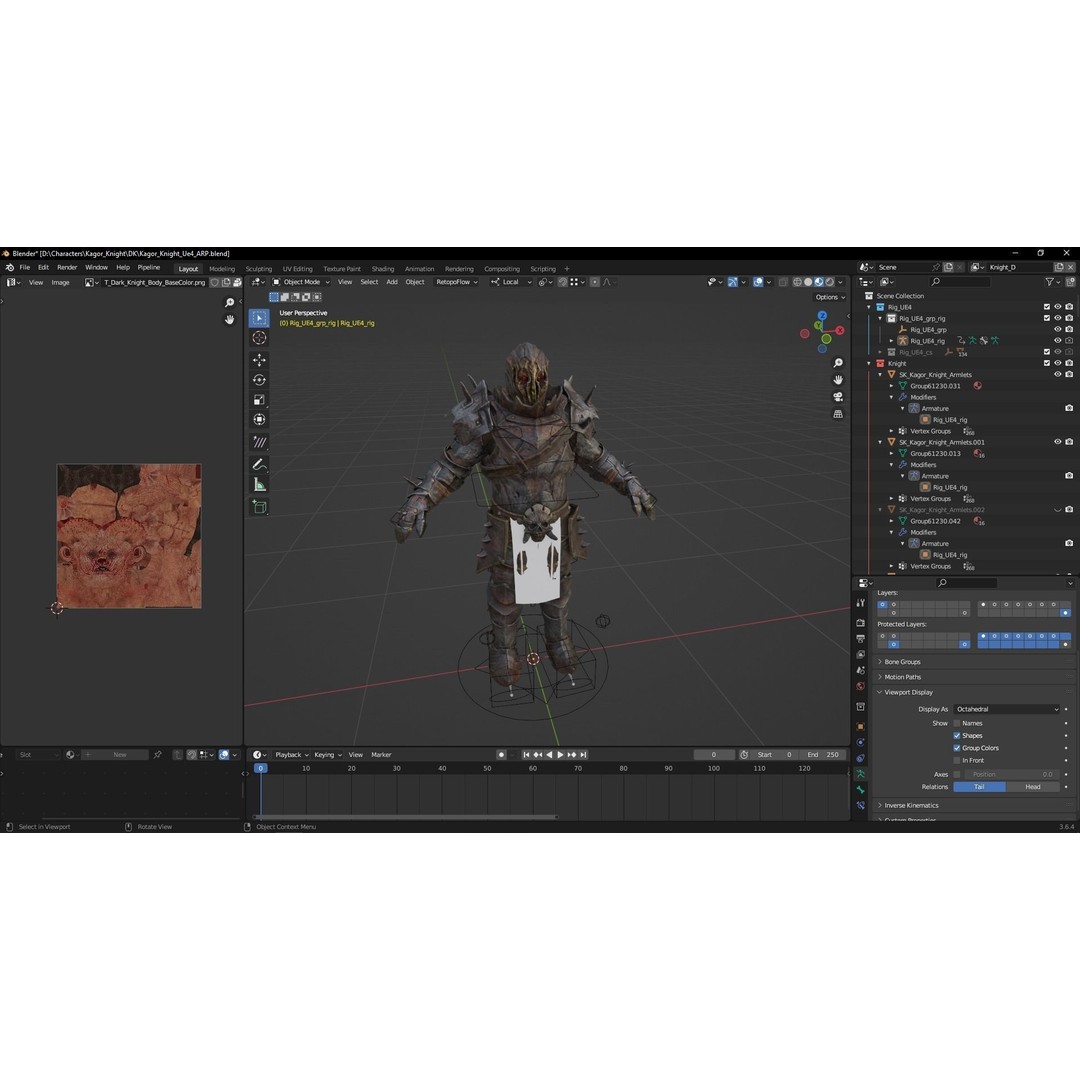
Task: Expand the Inverse Kinematics panel
Action: (x=911, y=805)
